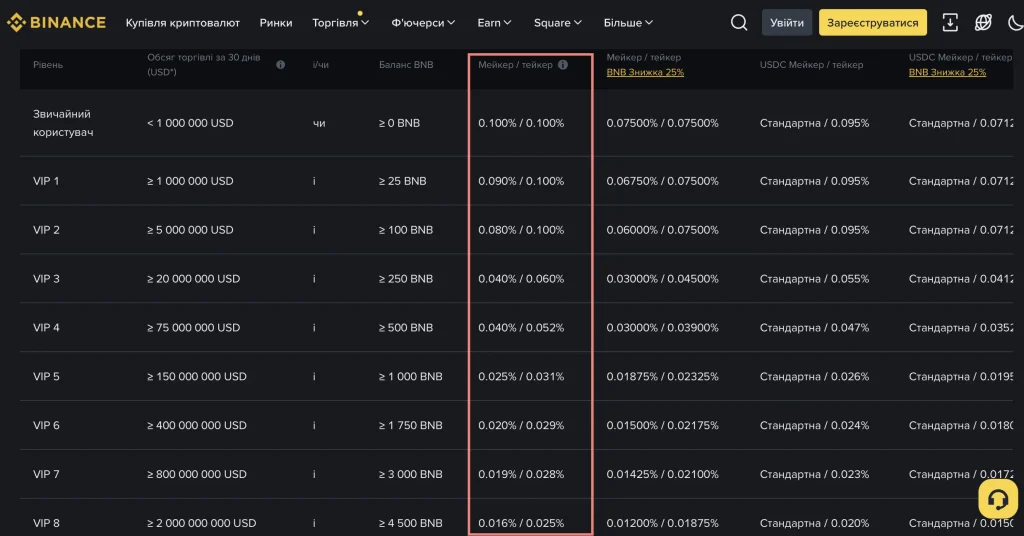Click the '0.090% / 0.100%' fee cell
This screenshot has height=536, width=1024.
pyautogui.click(x=521, y=181)
